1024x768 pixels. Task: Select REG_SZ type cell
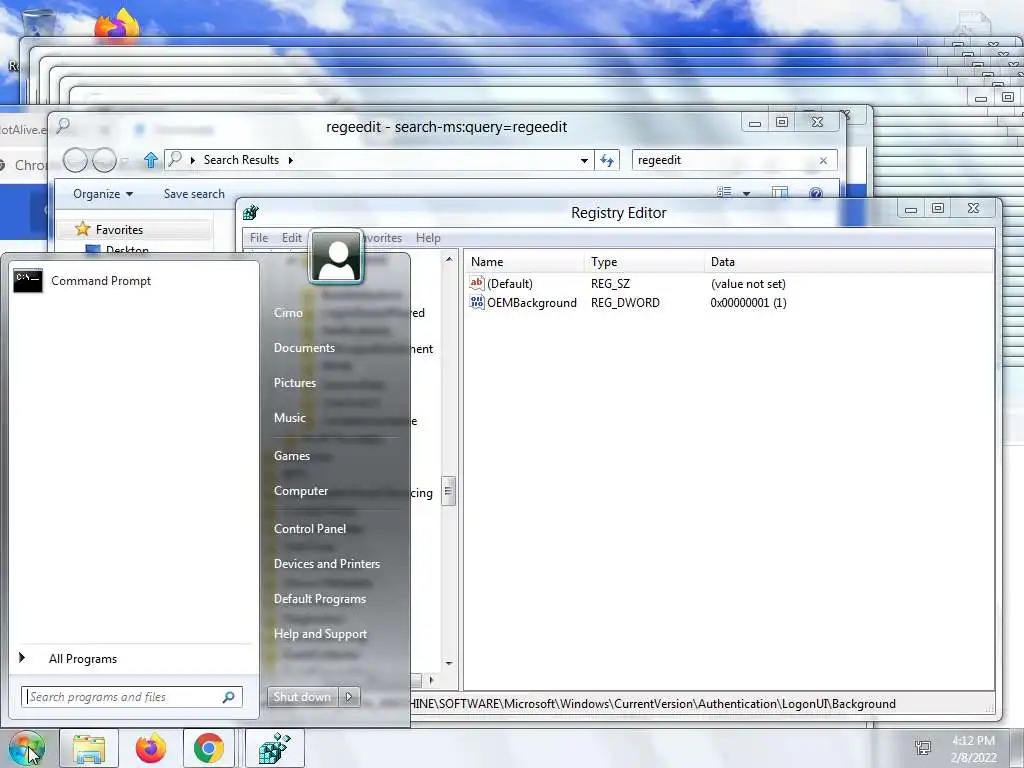[610, 284]
